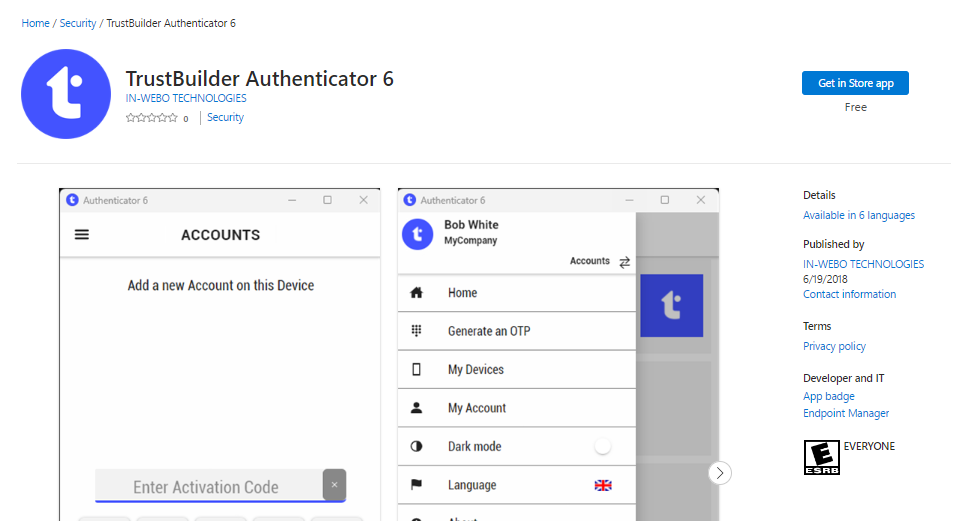Open the hamburger menu in Accounts screenshot
Image resolution: width=964 pixels, height=521 pixels.
(82, 235)
